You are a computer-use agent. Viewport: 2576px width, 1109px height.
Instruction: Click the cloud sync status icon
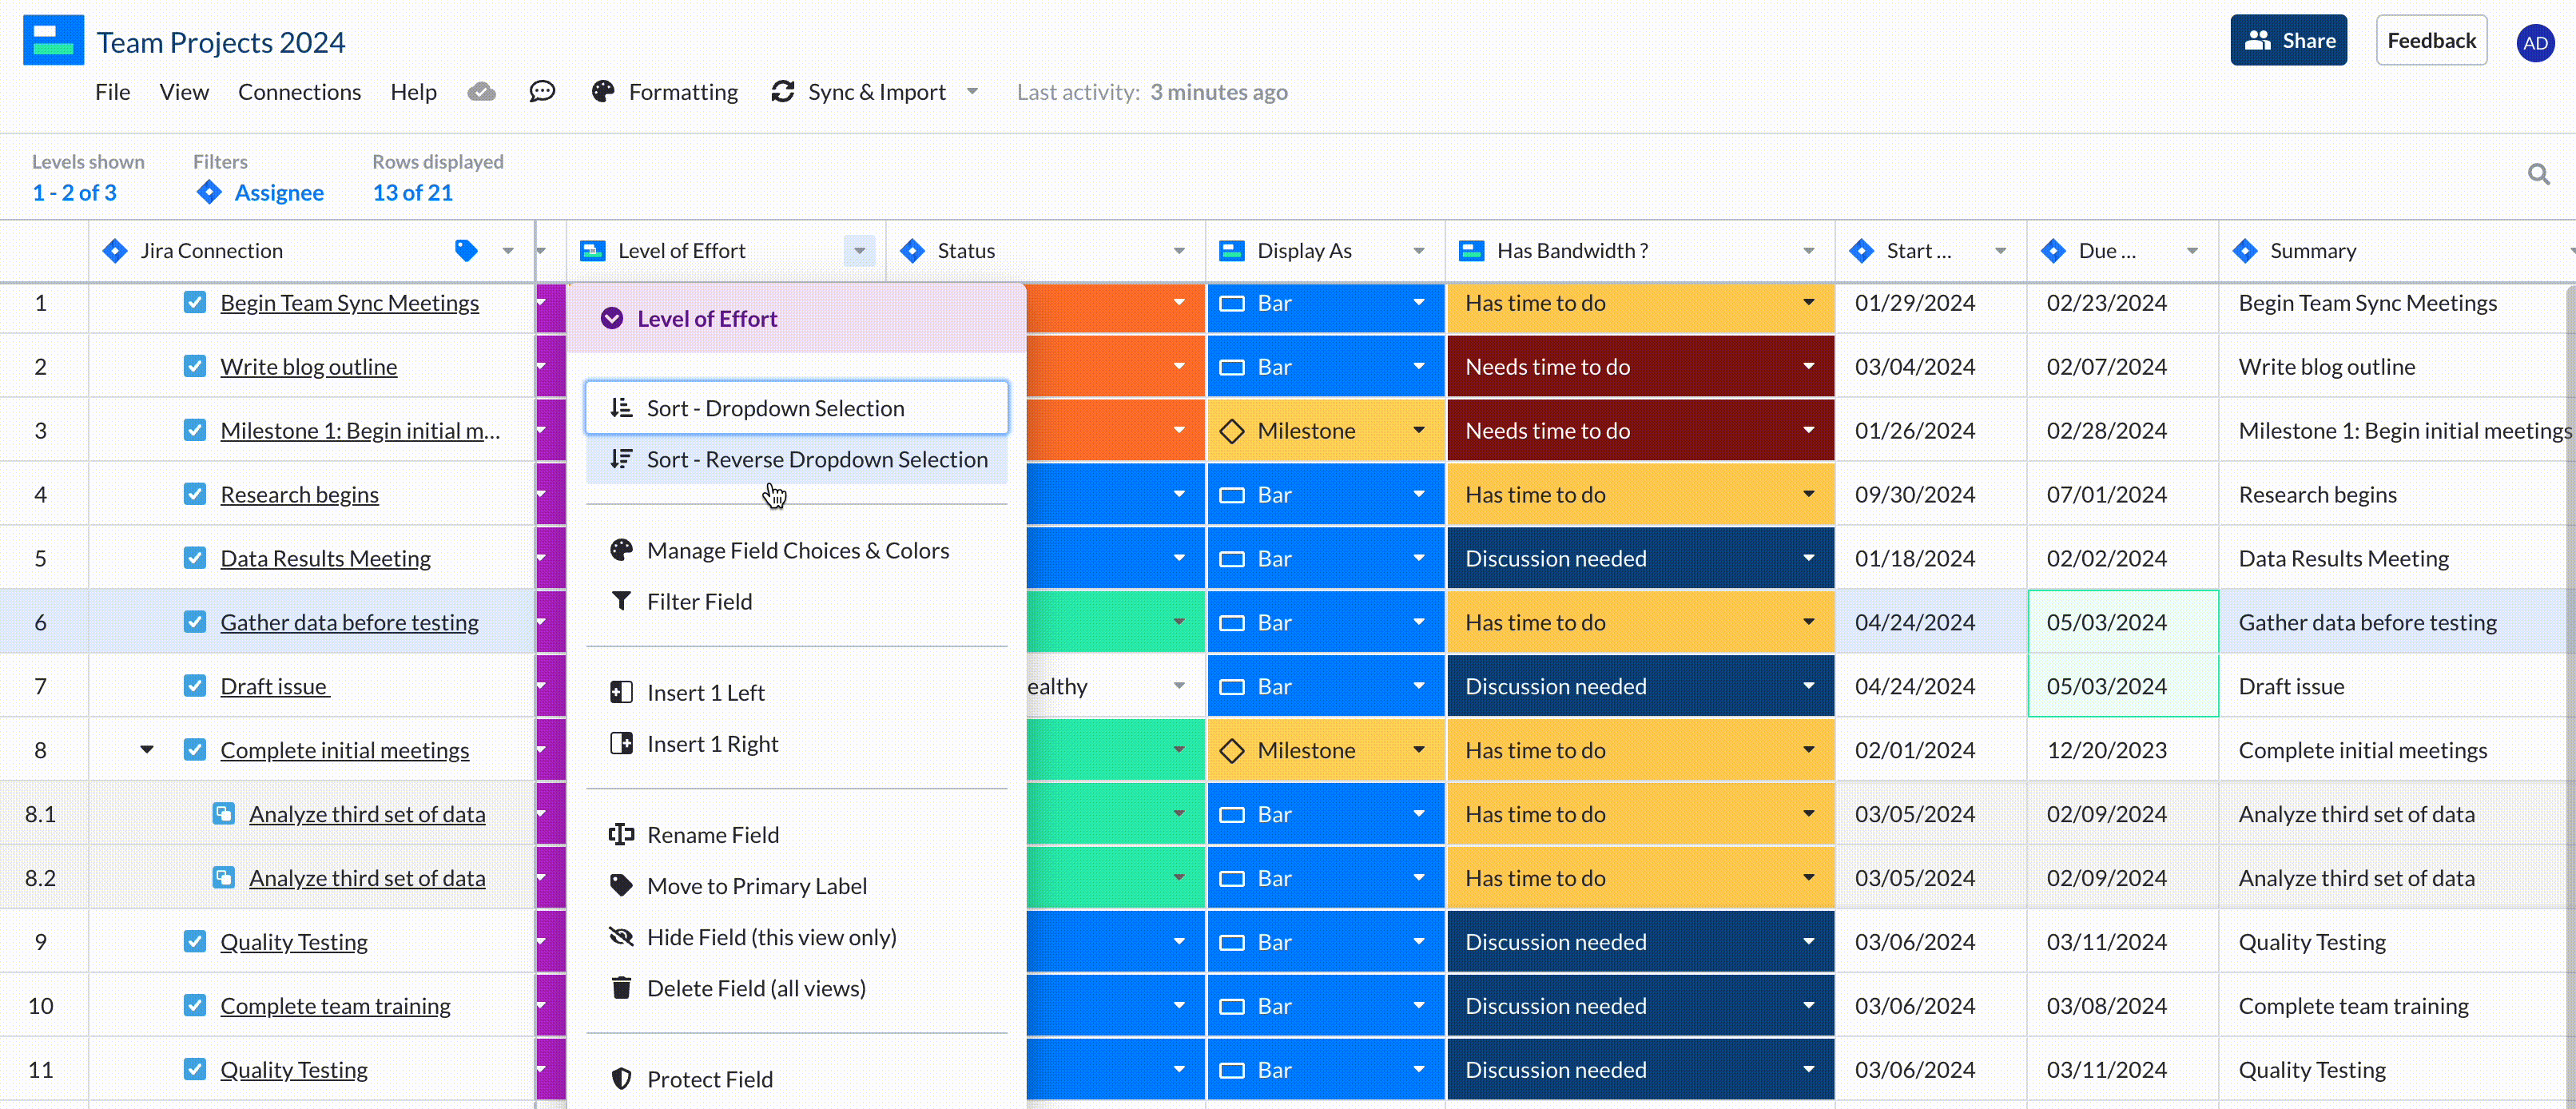481,92
